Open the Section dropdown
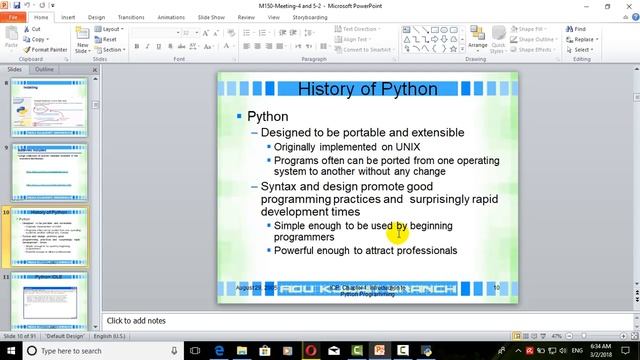This screenshot has height=360, width=640. pos(110,49)
